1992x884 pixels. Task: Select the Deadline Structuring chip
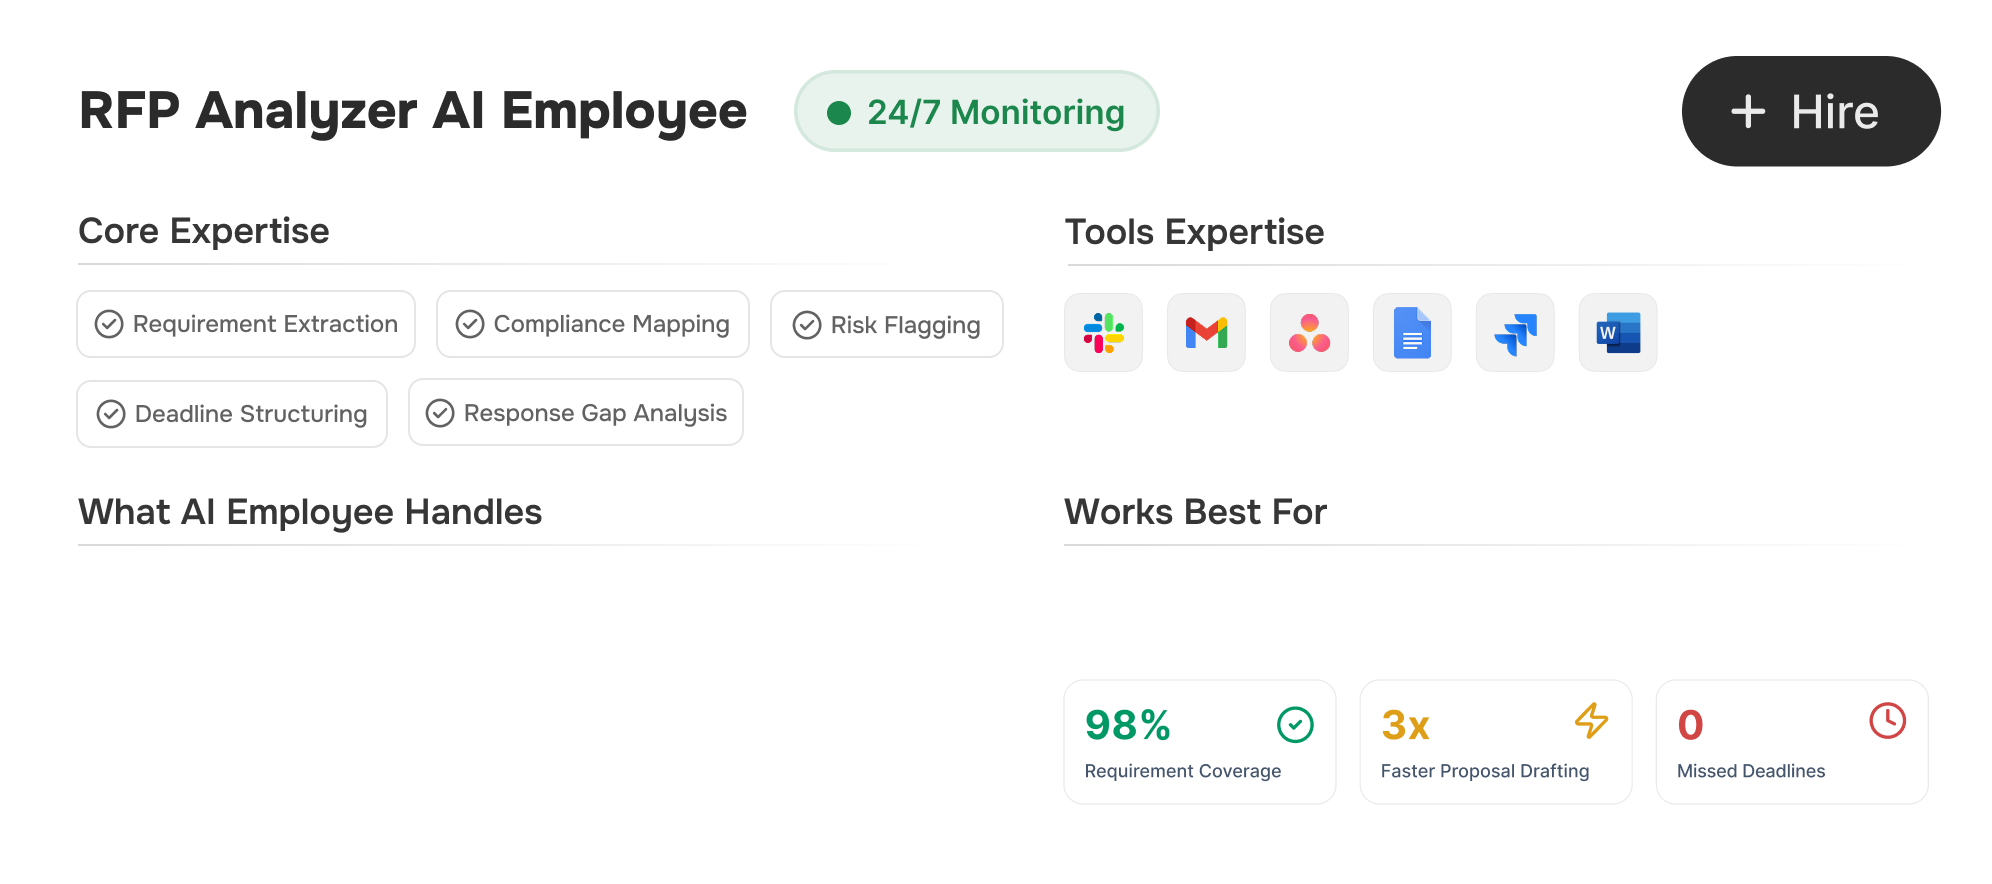(232, 414)
